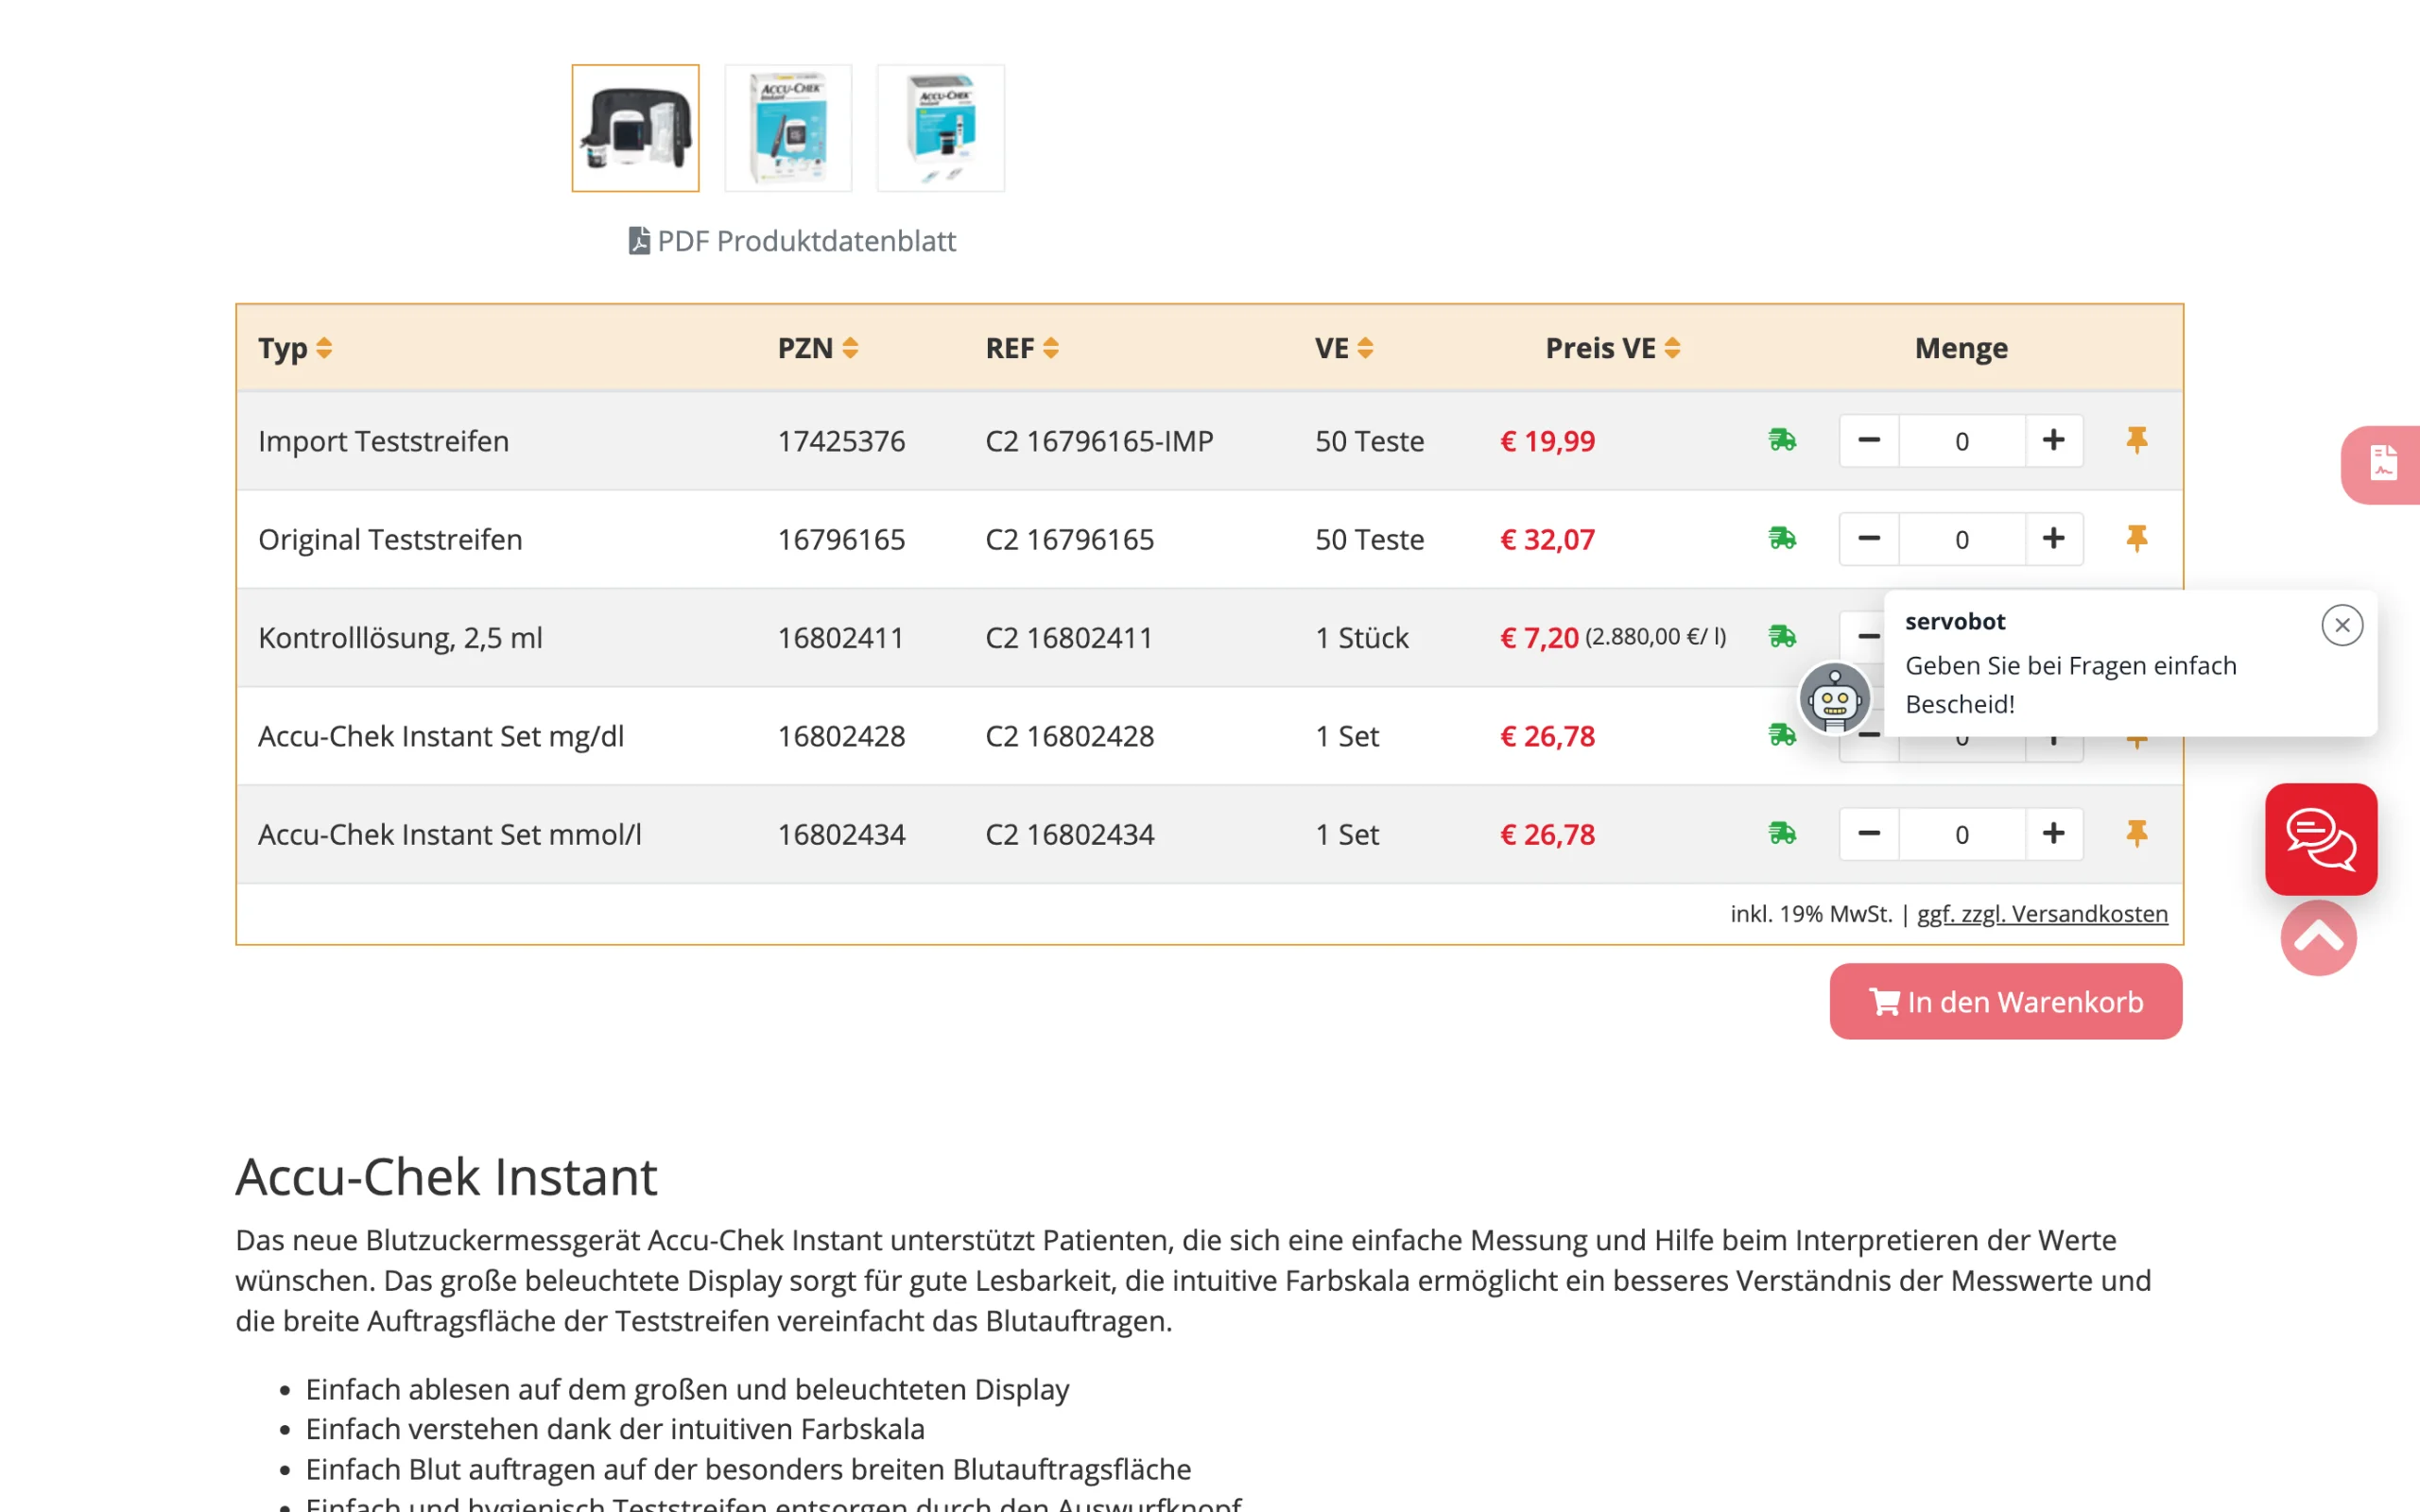This screenshot has width=2420, height=1512.
Task: Close the servobot chat popup
Action: (x=2342, y=625)
